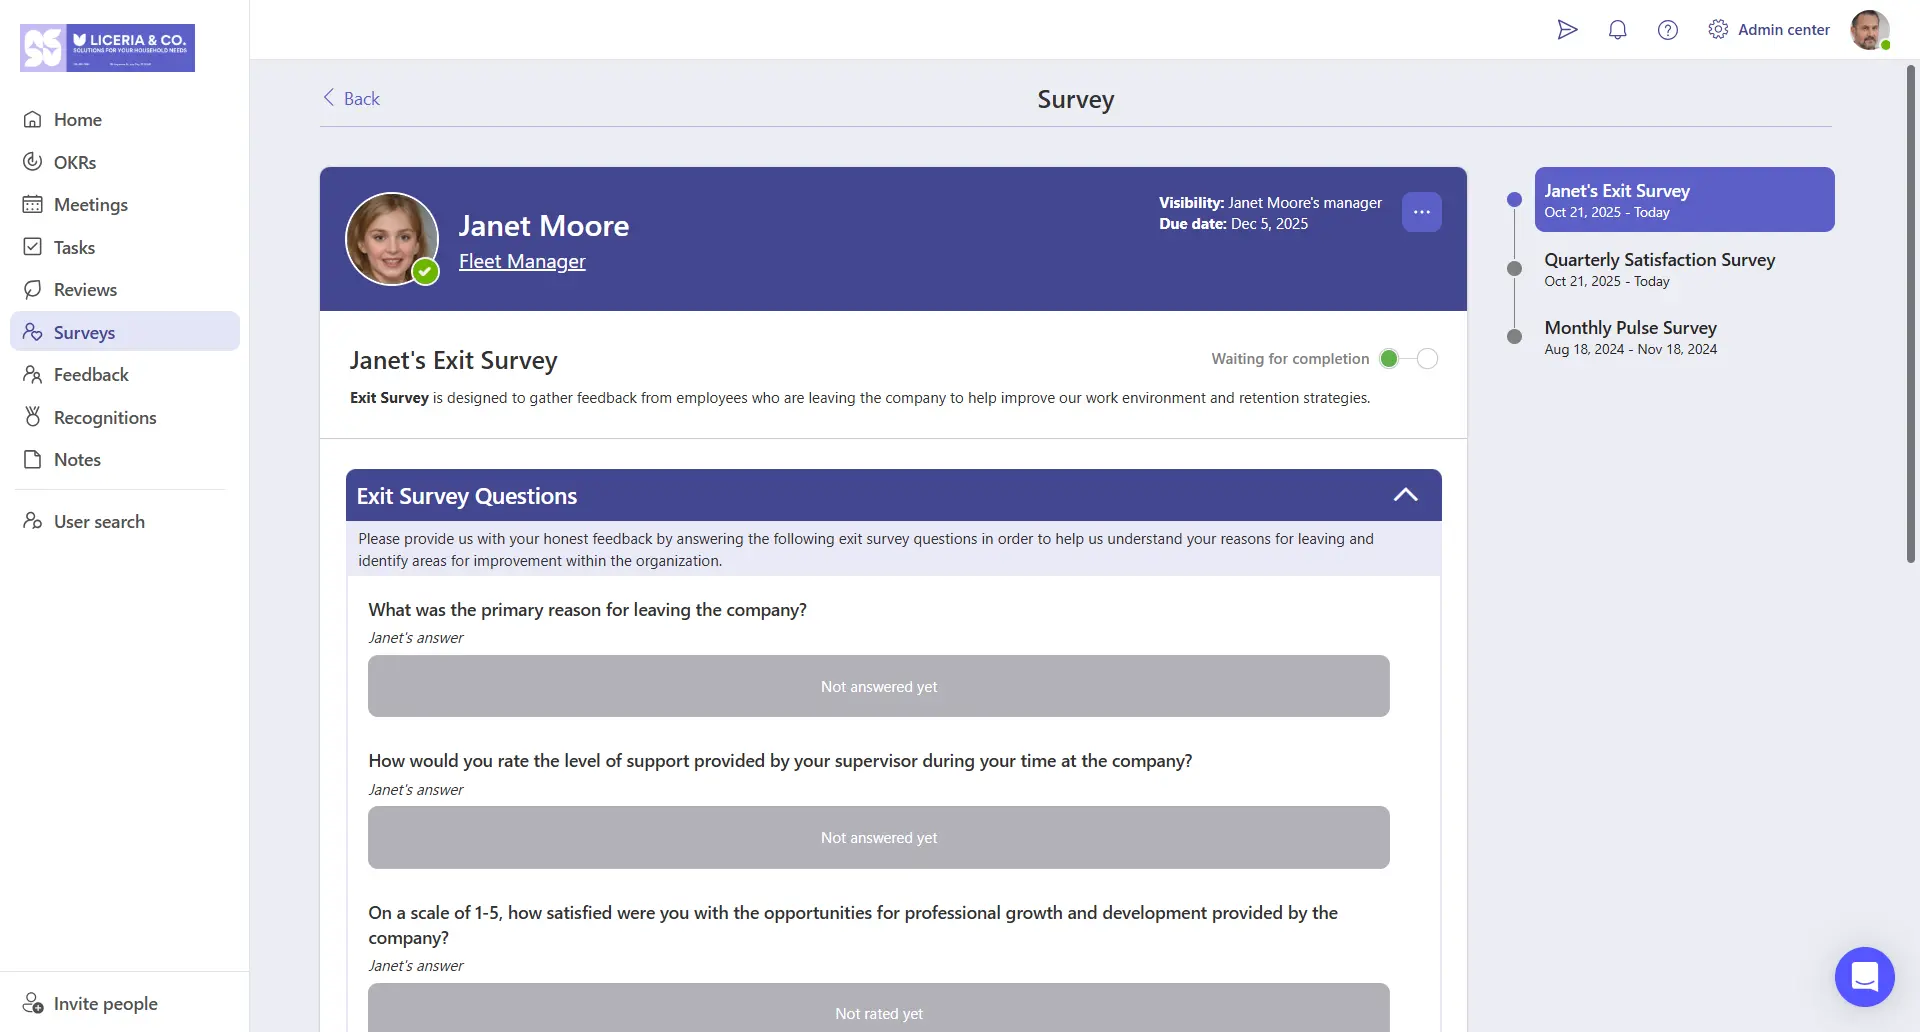Select the Quarterly Satisfaction Survey entry
Screen dimensions: 1920x1032
click(x=1659, y=268)
